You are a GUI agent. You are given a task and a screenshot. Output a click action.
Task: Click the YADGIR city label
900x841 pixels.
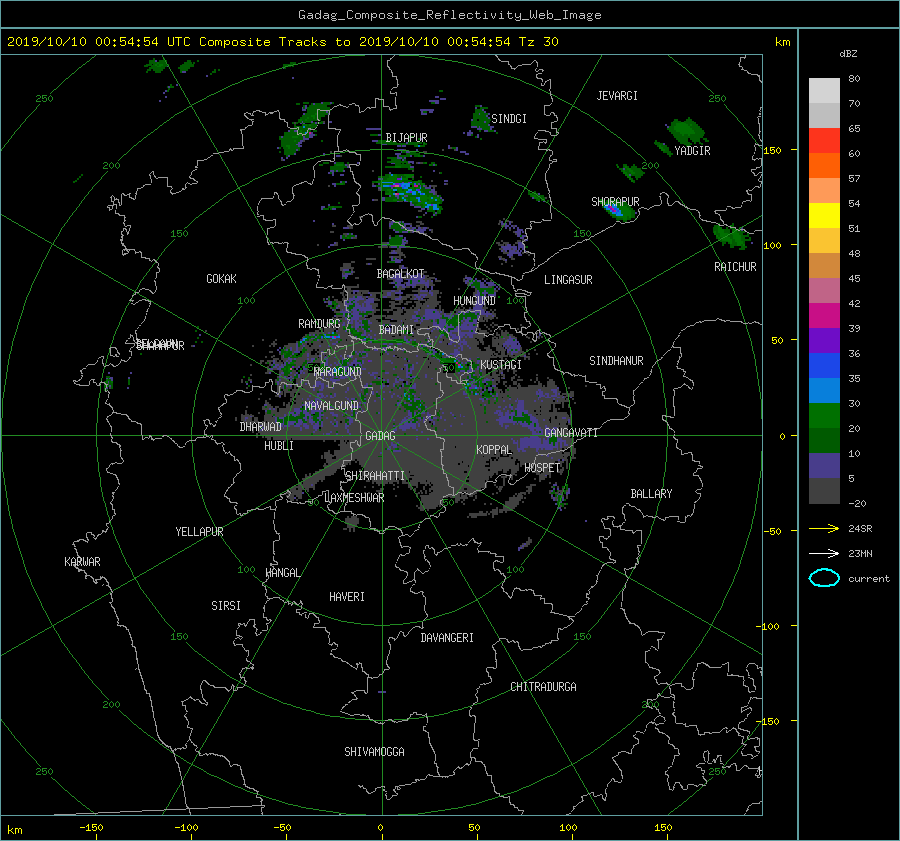tap(692, 151)
